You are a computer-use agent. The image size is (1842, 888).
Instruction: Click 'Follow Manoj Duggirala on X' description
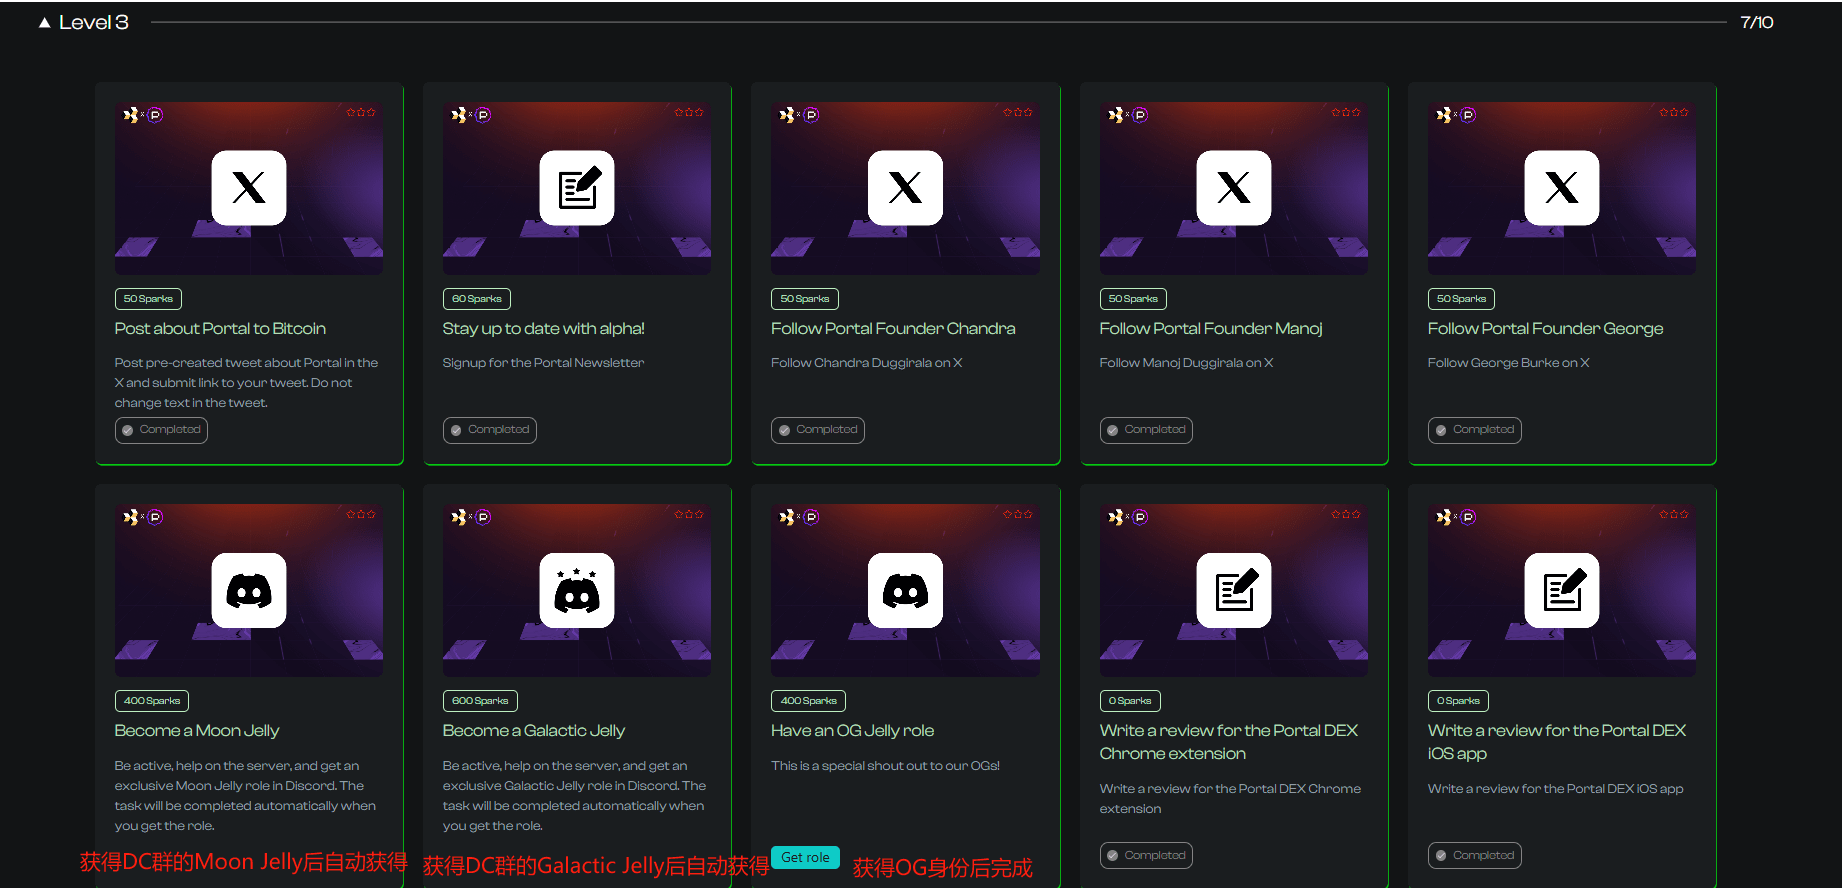pos(1187,363)
